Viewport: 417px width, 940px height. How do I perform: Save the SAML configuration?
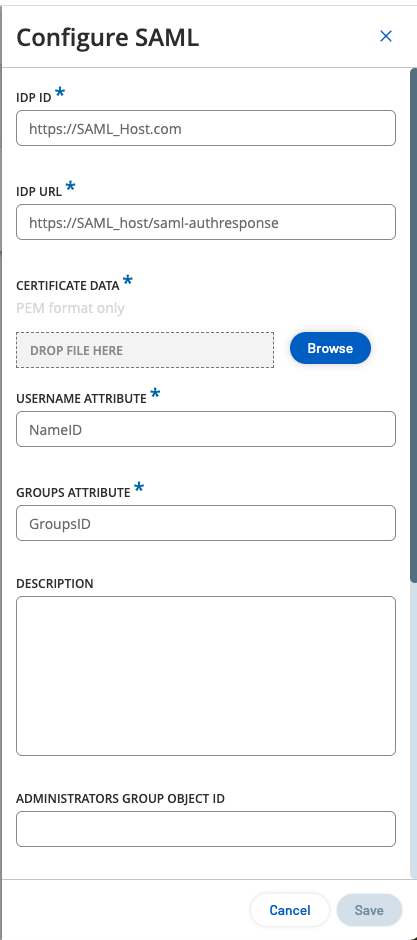tap(369, 911)
